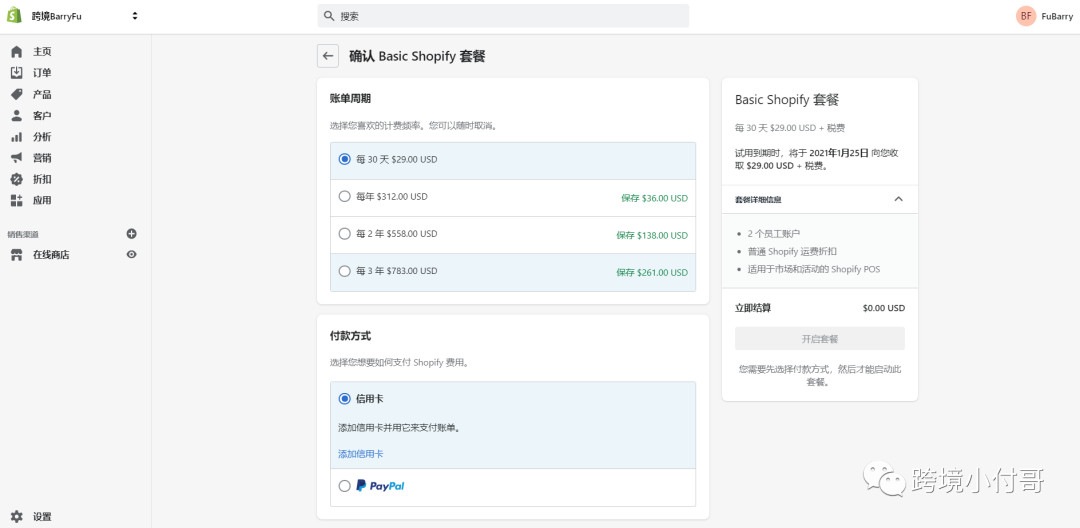
Task: Open 分析 in sidebar
Action: pyautogui.click(x=42, y=137)
